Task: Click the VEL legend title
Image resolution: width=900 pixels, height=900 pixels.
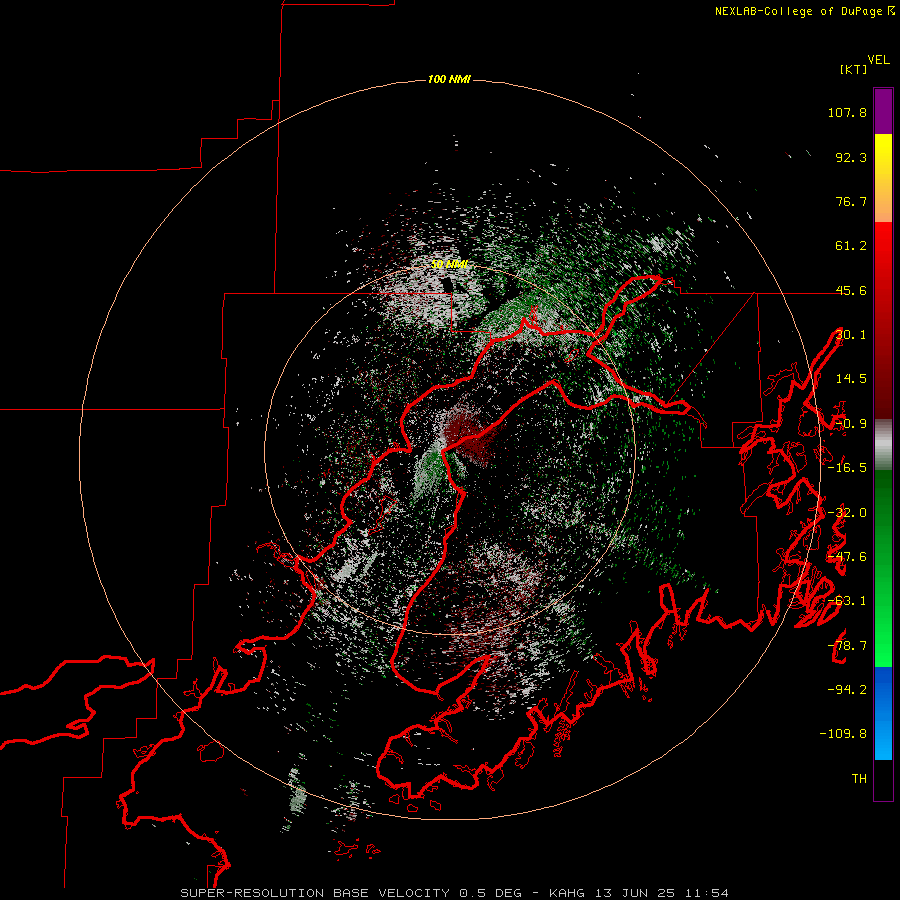Action: (878, 60)
